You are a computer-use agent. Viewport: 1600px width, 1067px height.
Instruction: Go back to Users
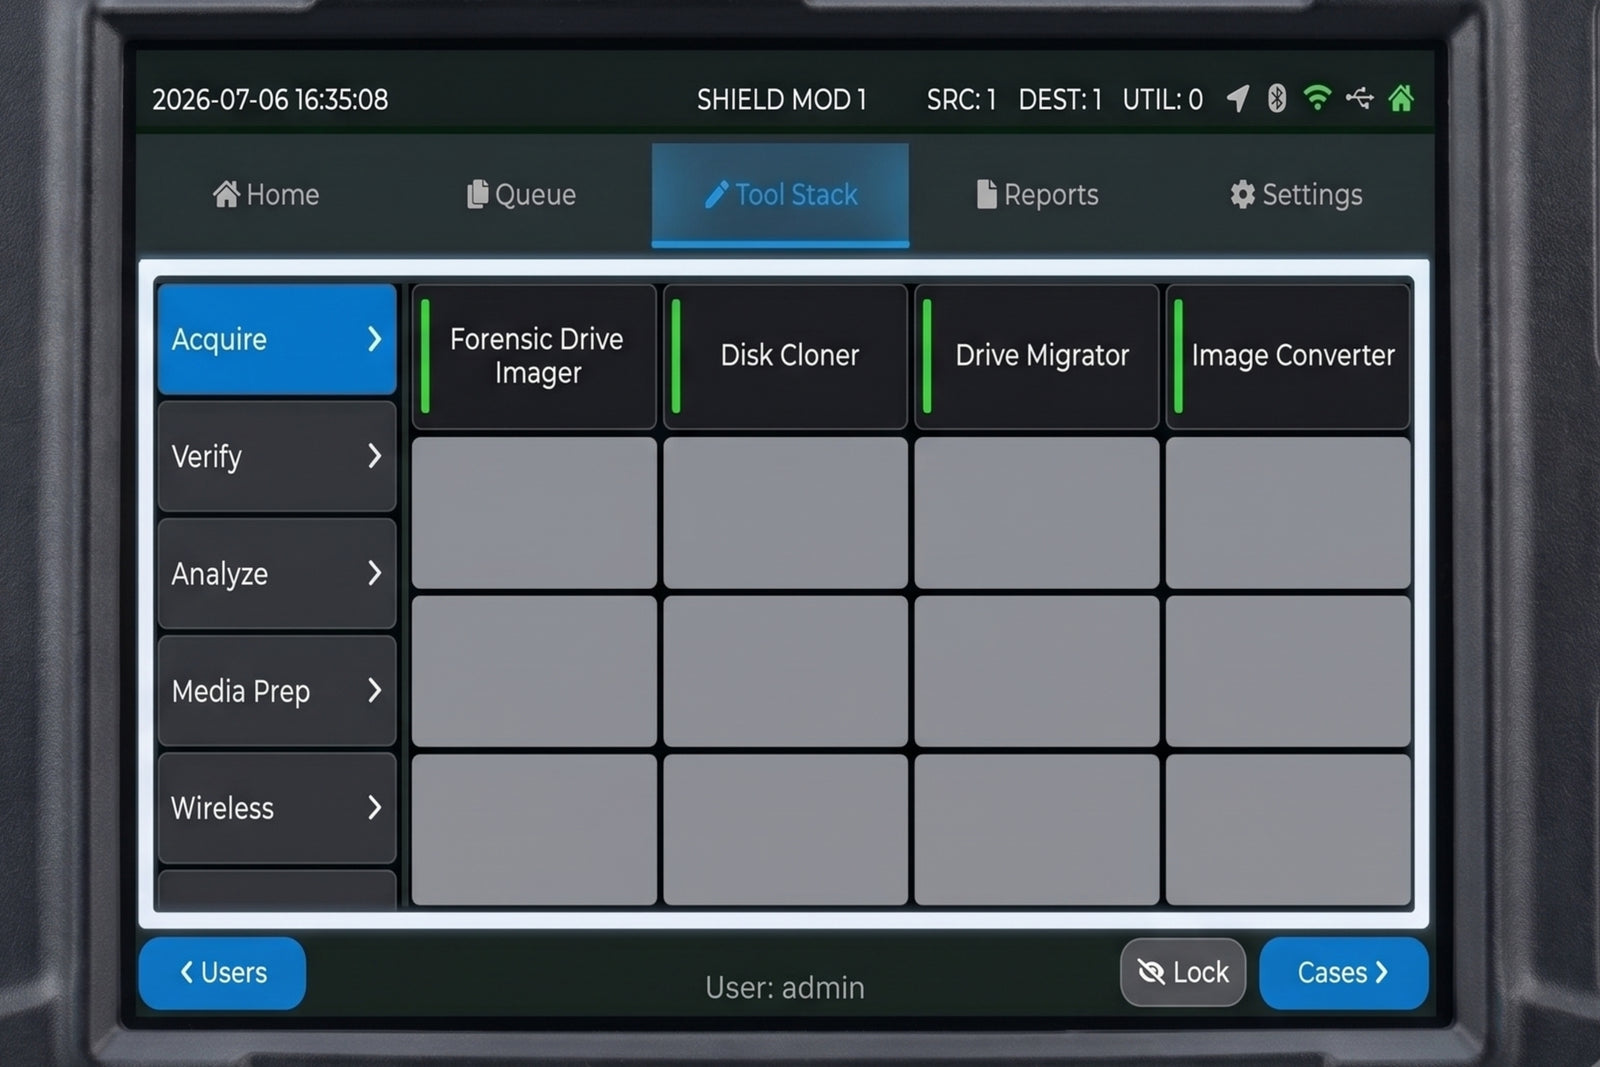coord(222,973)
